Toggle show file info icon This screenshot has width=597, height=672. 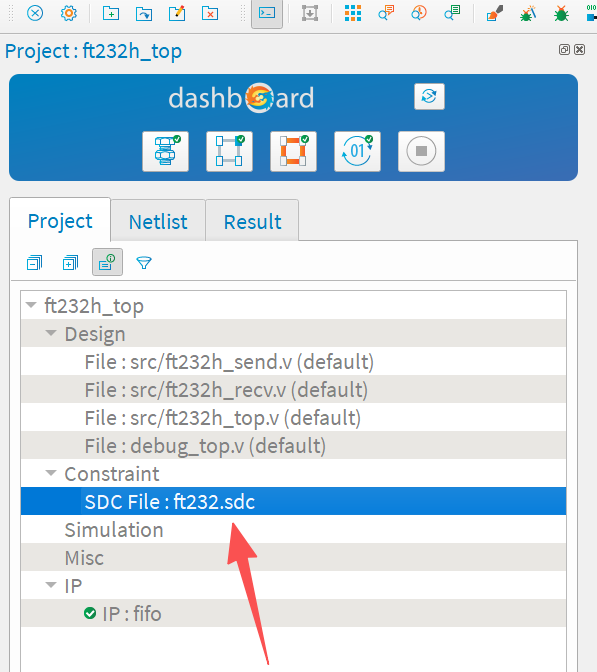click(x=107, y=262)
